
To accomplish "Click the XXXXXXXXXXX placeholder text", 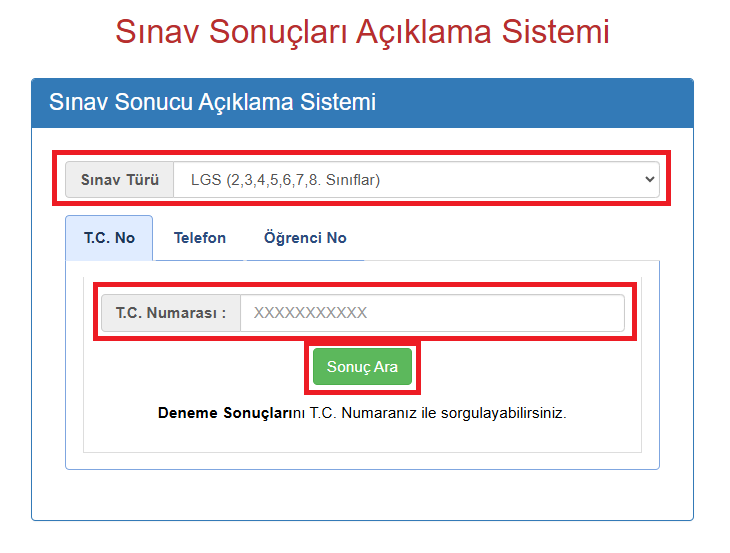I will point(311,313).
